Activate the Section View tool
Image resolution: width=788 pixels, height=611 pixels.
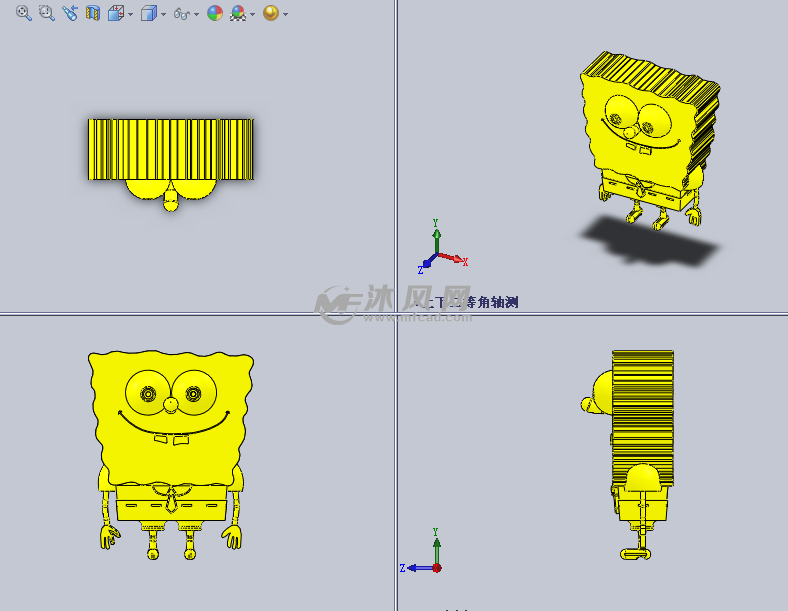[x=92, y=13]
